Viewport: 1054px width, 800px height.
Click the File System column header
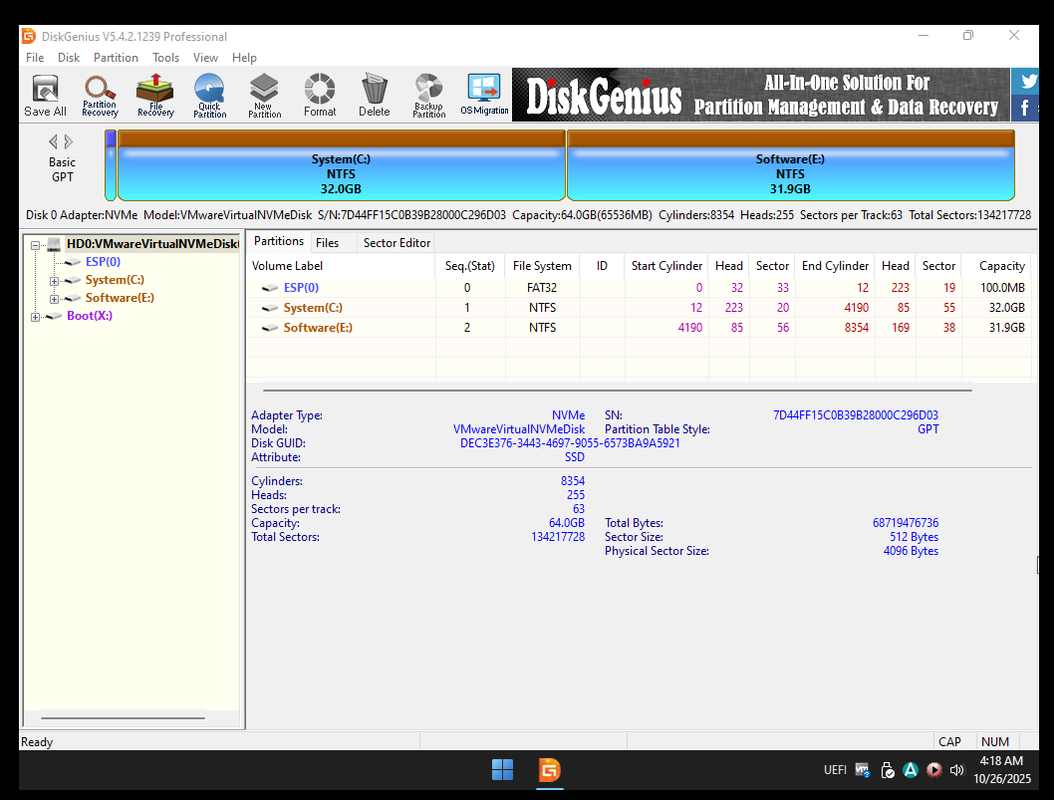pos(542,266)
